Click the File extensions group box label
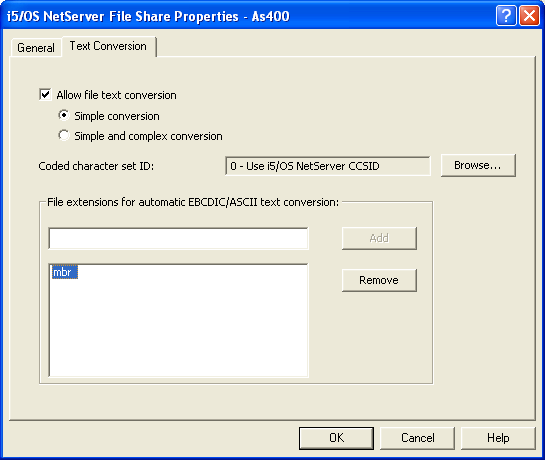This screenshot has height=460, width=545. (x=193, y=202)
